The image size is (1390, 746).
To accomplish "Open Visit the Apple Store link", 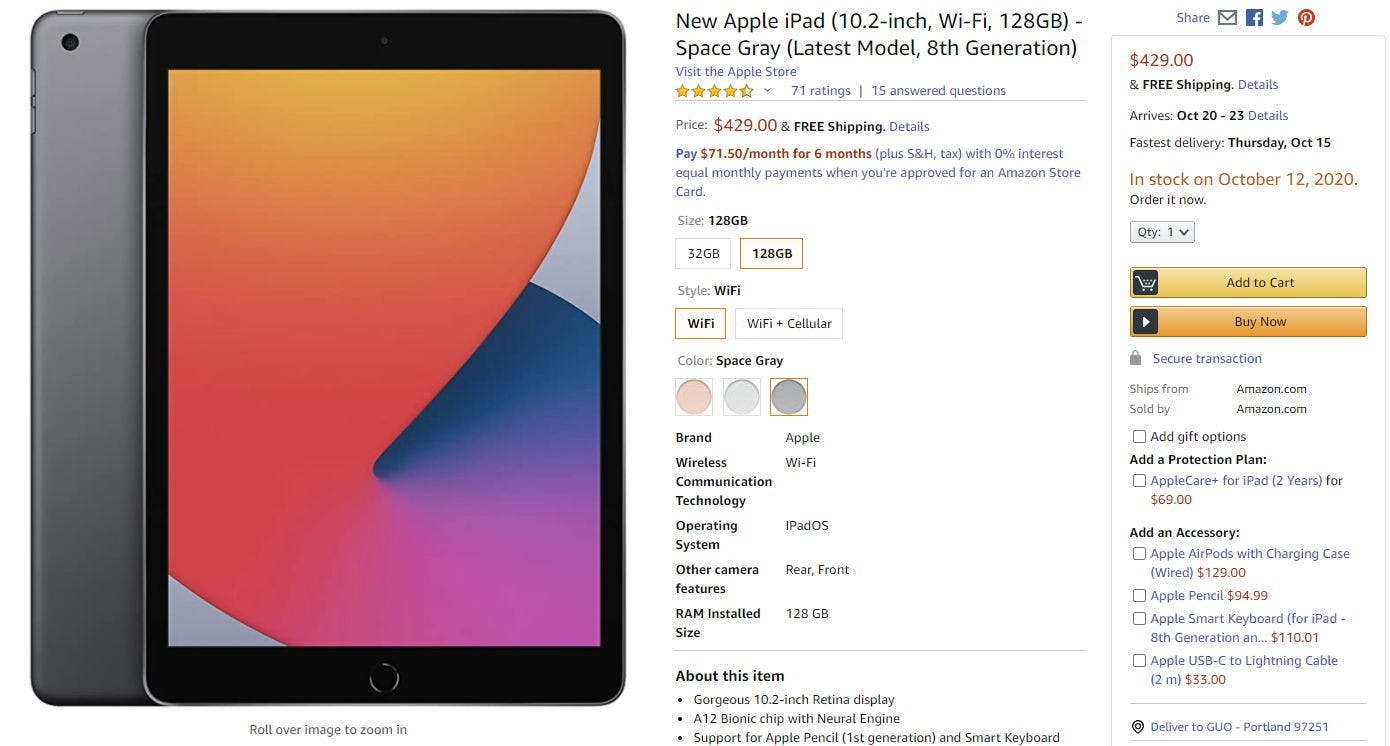I will coord(736,72).
